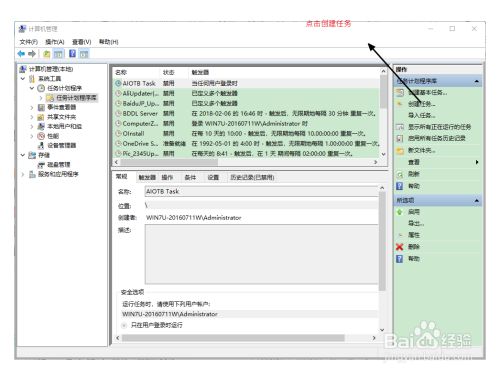This screenshot has width=500, height=374.
Task: Open the 操作(A) menu
Action: tap(54, 42)
